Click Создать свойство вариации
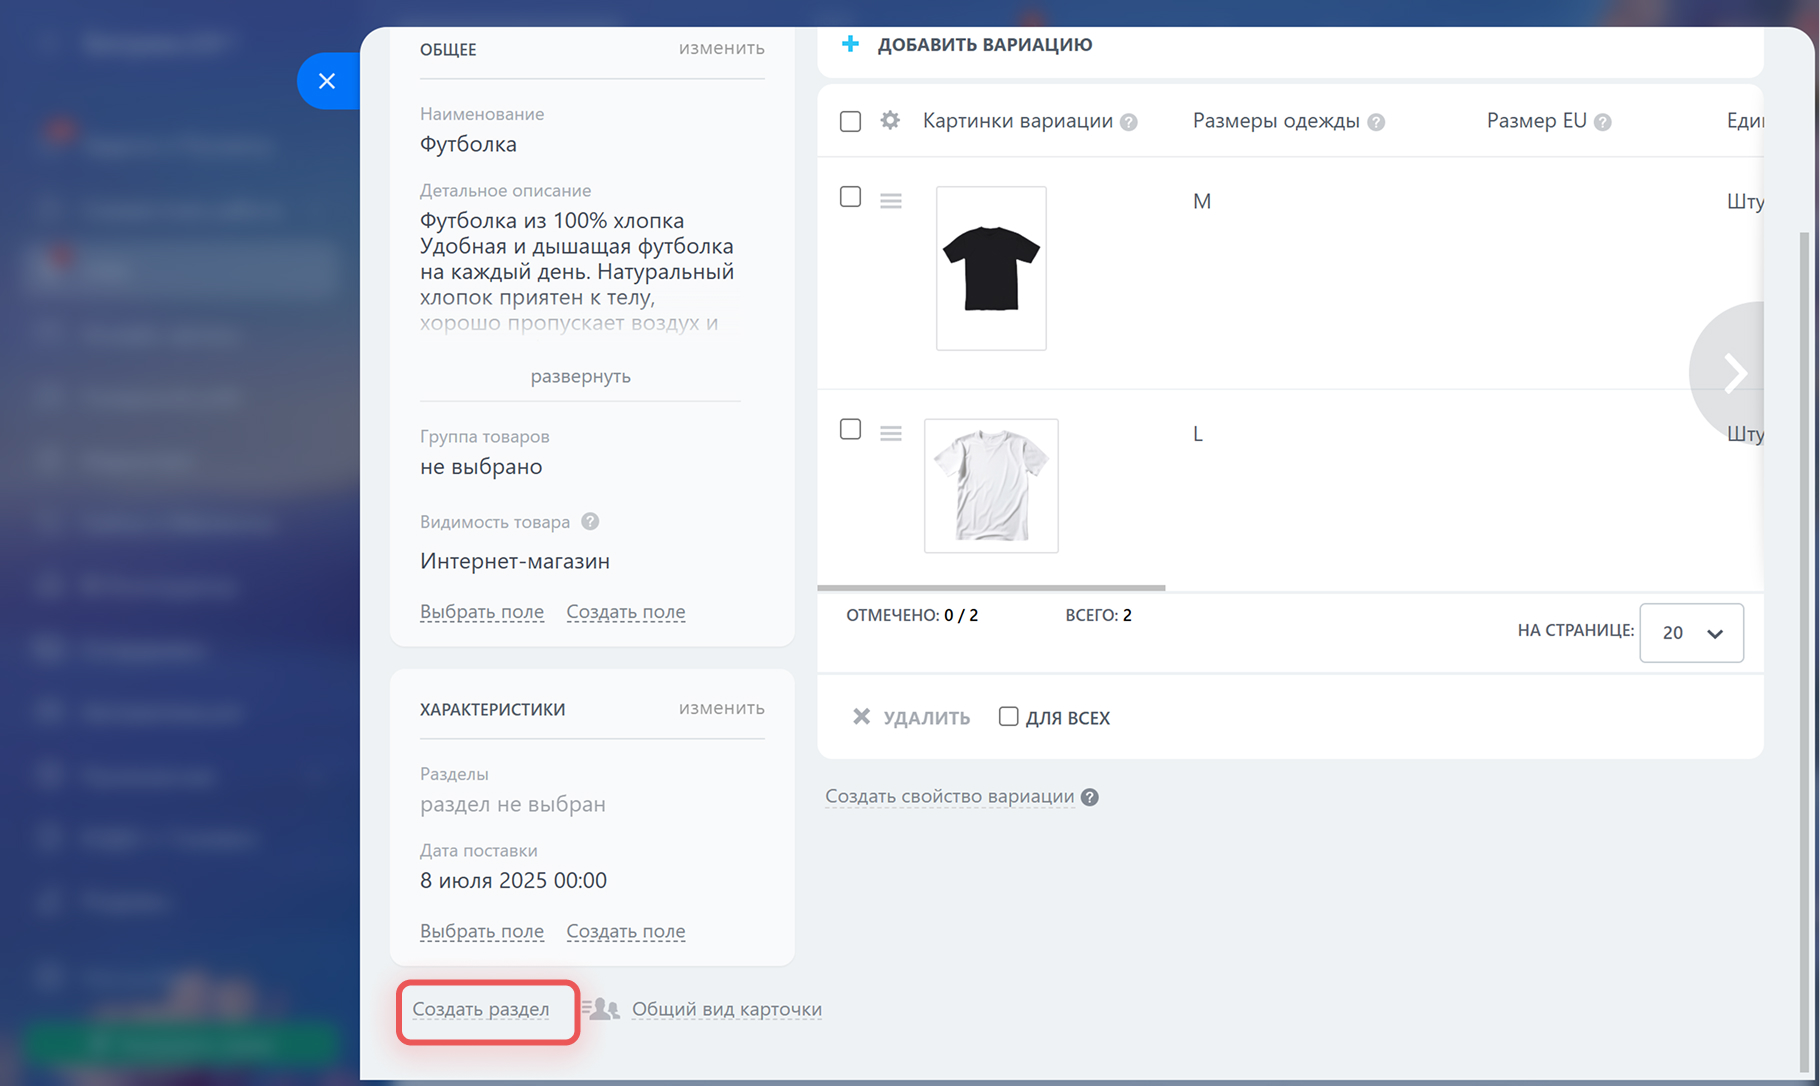1820x1086 pixels. 949,796
